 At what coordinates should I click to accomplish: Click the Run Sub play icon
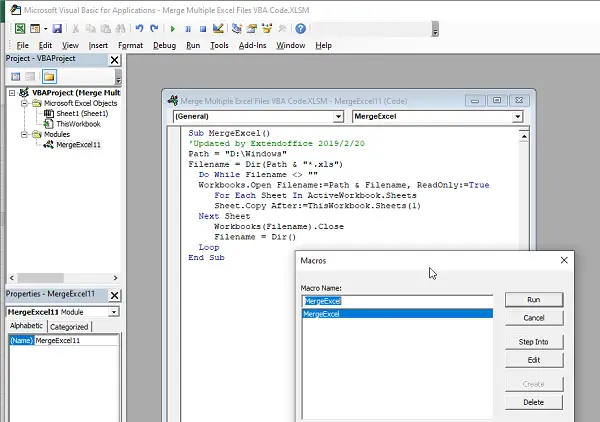click(173, 29)
